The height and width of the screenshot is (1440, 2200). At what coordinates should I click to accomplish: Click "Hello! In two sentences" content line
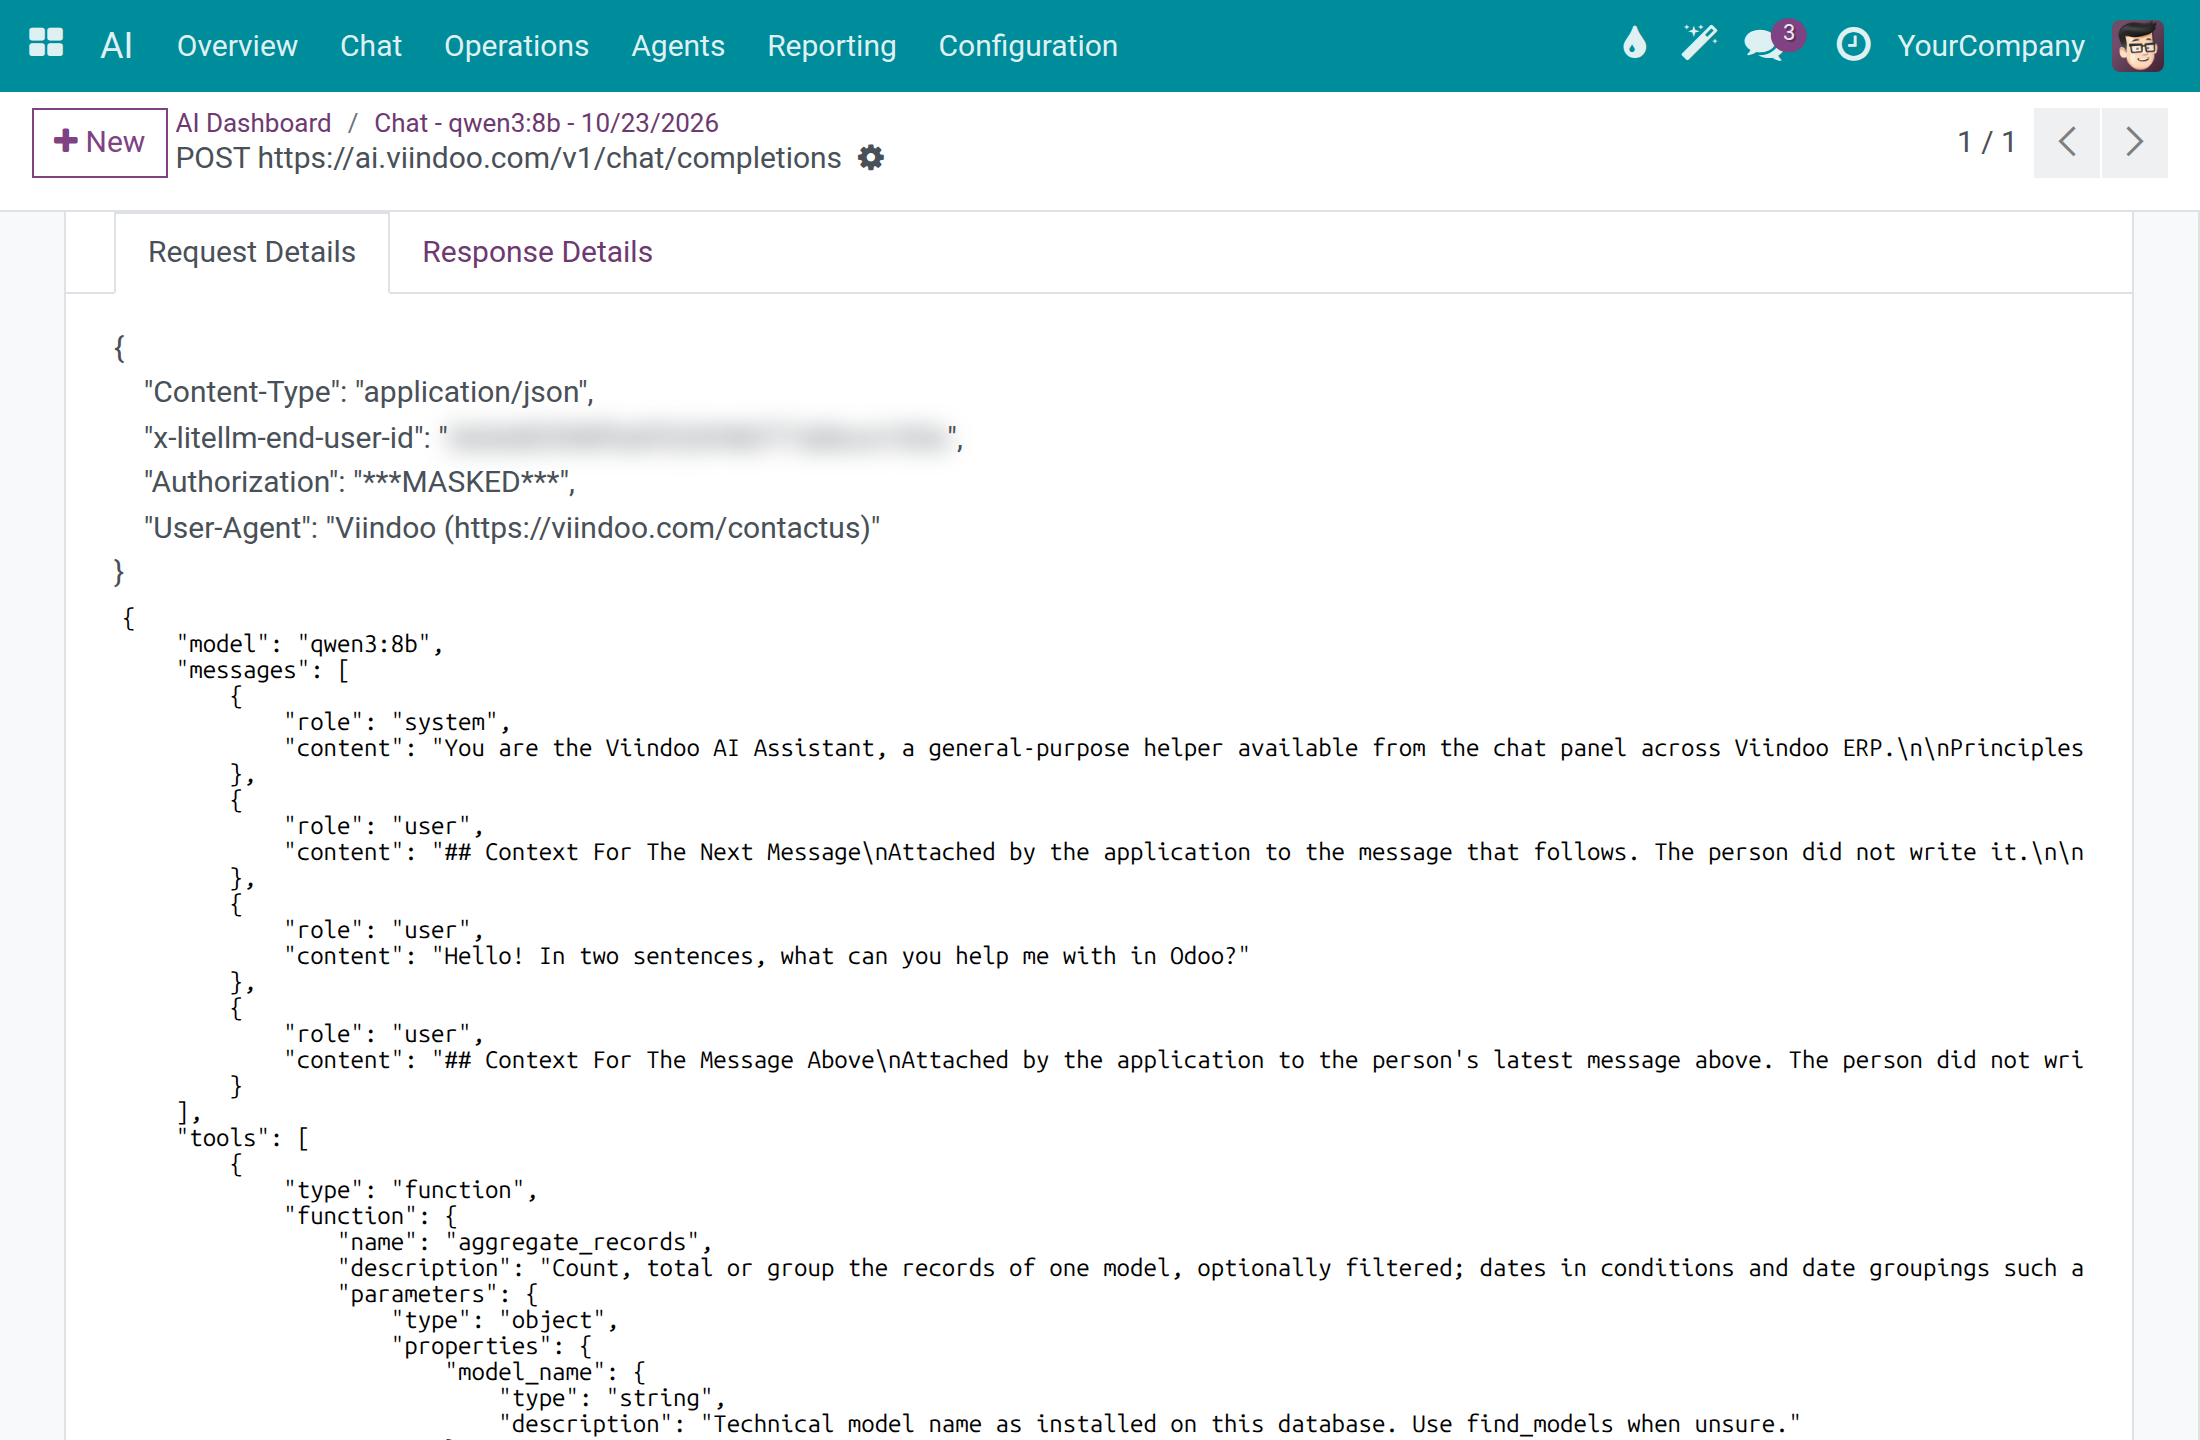pos(767,956)
